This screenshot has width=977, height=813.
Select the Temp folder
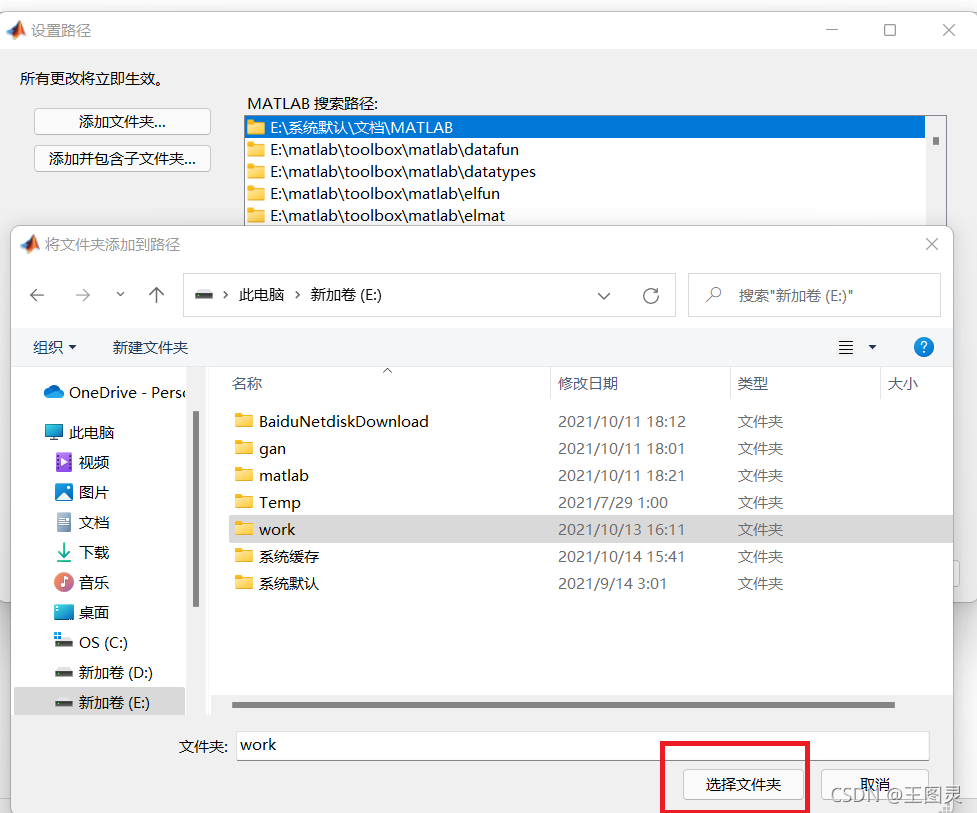(x=268, y=502)
